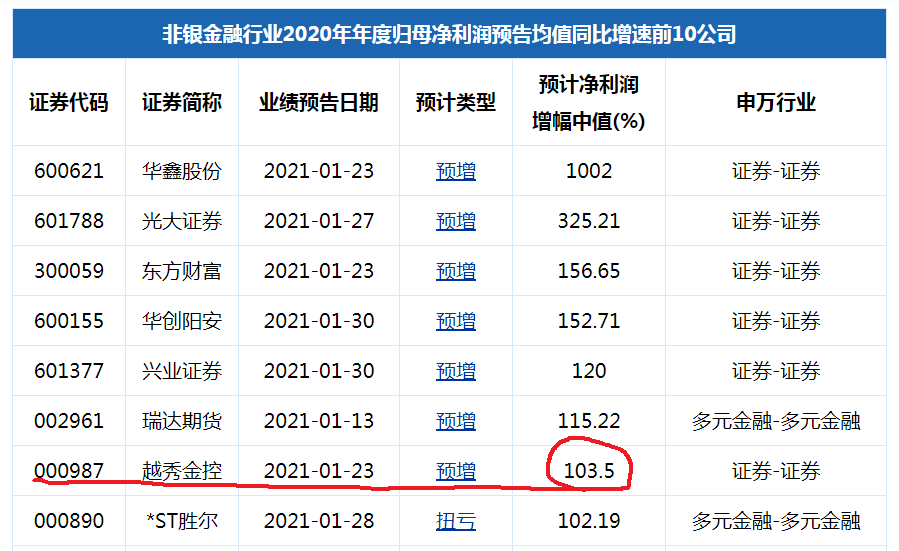
Task: Select the 申万行业 column header
Action: tap(776, 103)
